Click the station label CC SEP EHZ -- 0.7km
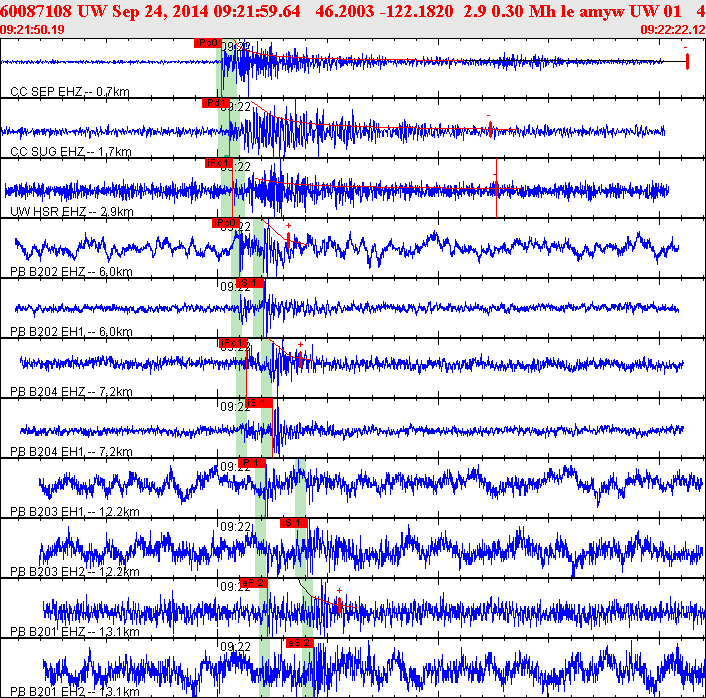Screen dimensions: 706x698 (x=70, y=92)
